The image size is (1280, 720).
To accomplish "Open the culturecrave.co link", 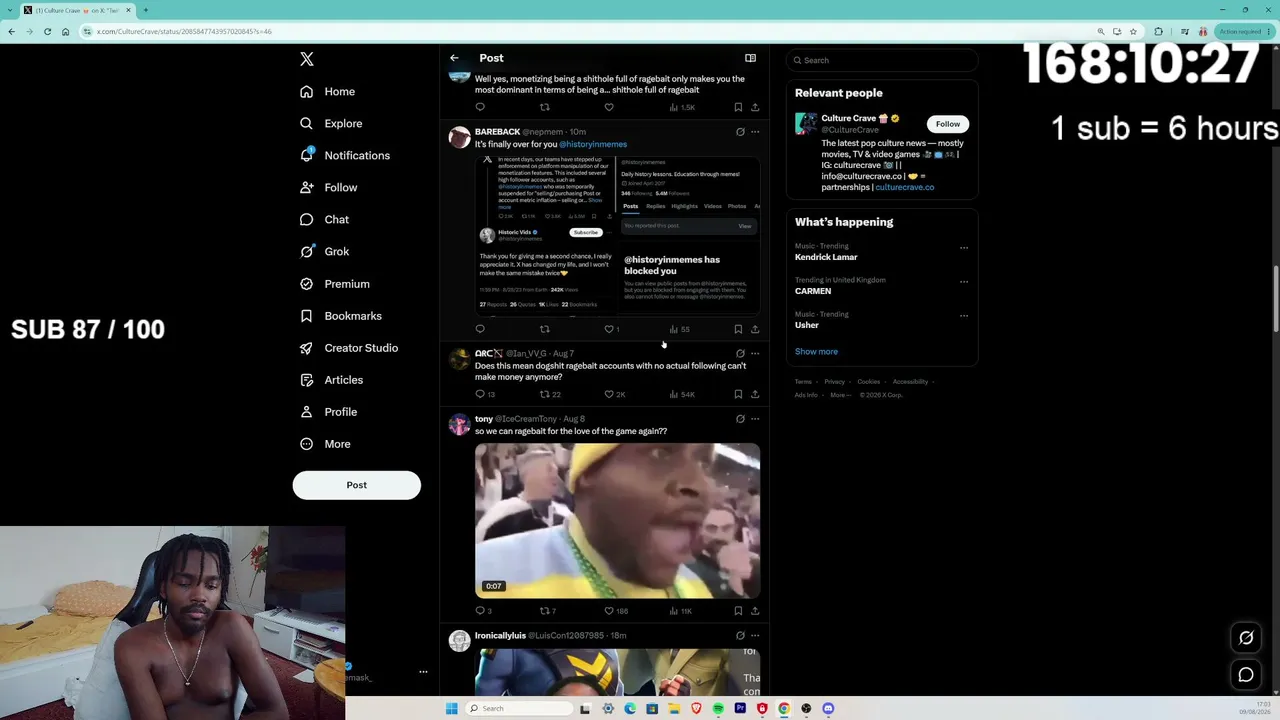I will 905,187.
